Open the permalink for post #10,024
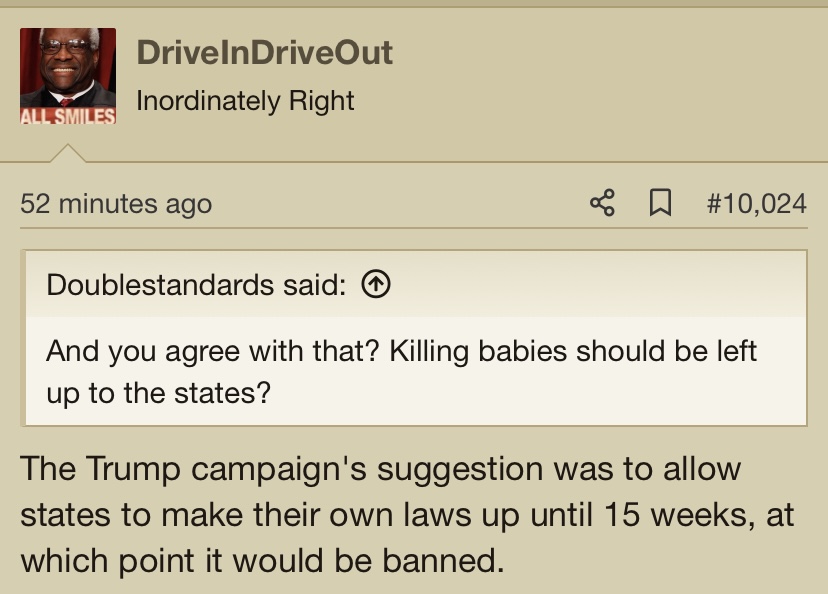The width and height of the screenshot is (828, 594). 756,203
